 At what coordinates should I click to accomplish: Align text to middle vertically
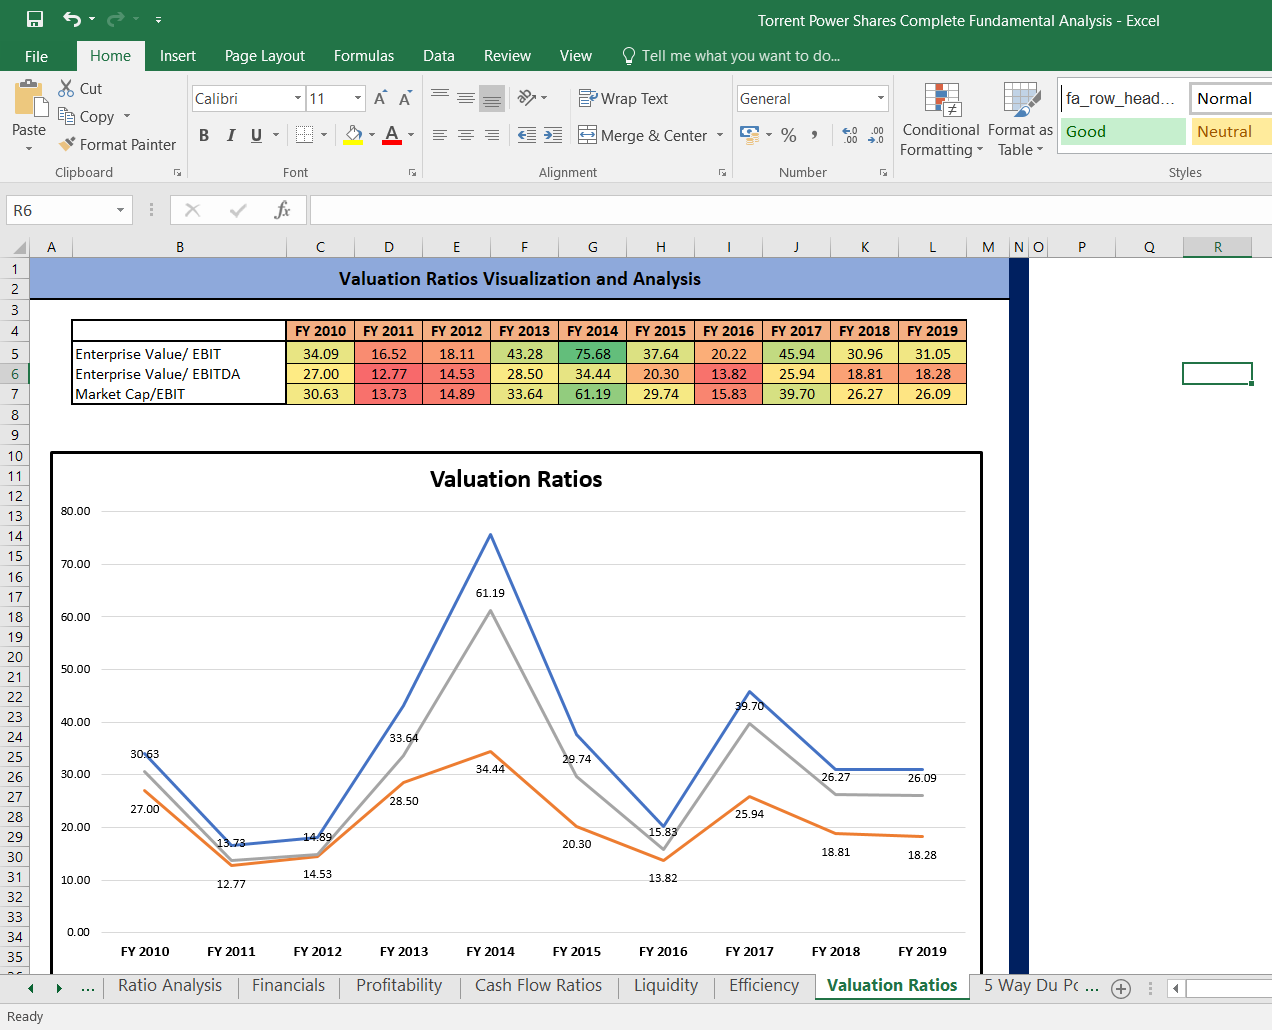point(466,98)
